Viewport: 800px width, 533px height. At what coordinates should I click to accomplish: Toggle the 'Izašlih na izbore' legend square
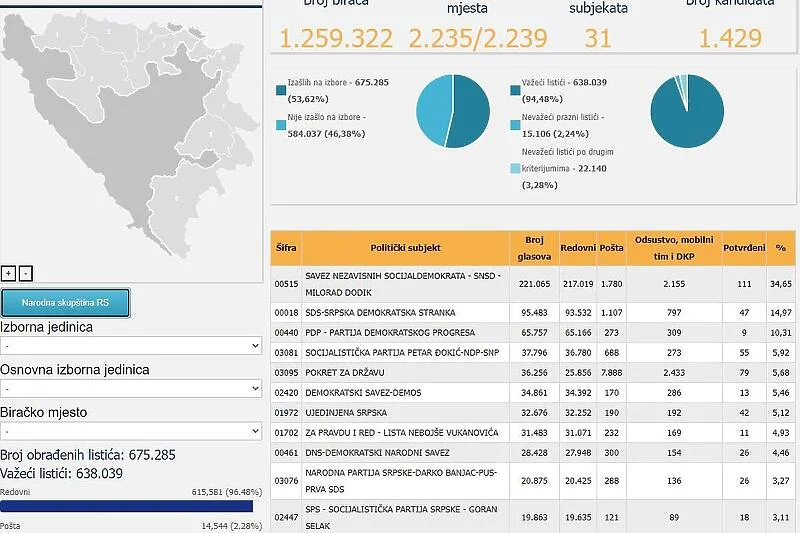pos(281,91)
